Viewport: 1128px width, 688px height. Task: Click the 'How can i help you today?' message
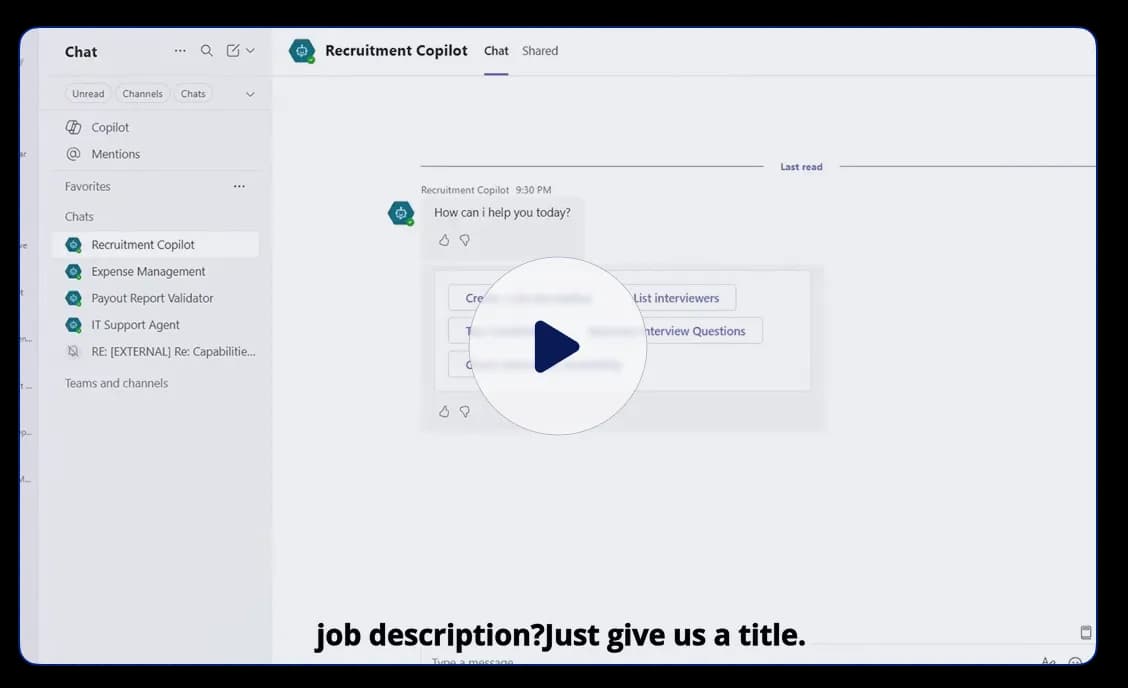pos(502,213)
